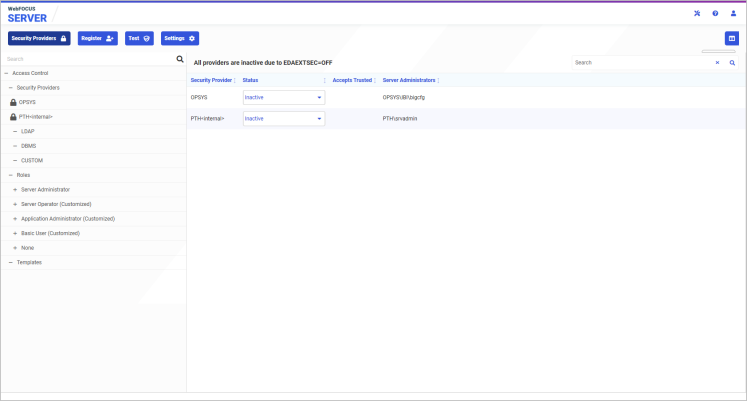This screenshot has width=747, height=401.
Task: Select DBMS in the tree
Action: coord(29,146)
